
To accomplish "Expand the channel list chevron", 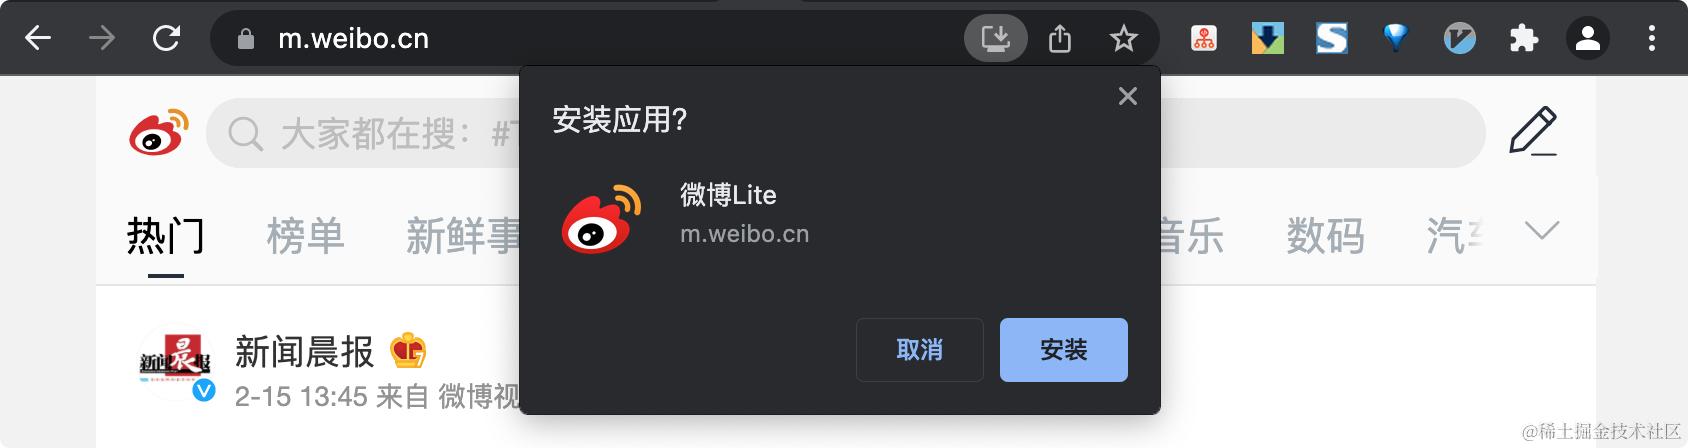I will pyautogui.click(x=1542, y=231).
